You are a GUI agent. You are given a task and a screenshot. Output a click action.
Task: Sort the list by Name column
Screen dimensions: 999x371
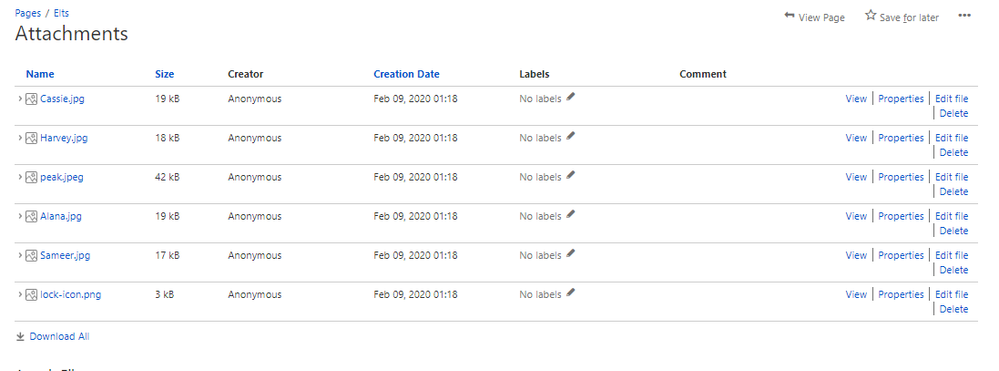pyautogui.click(x=40, y=74)
